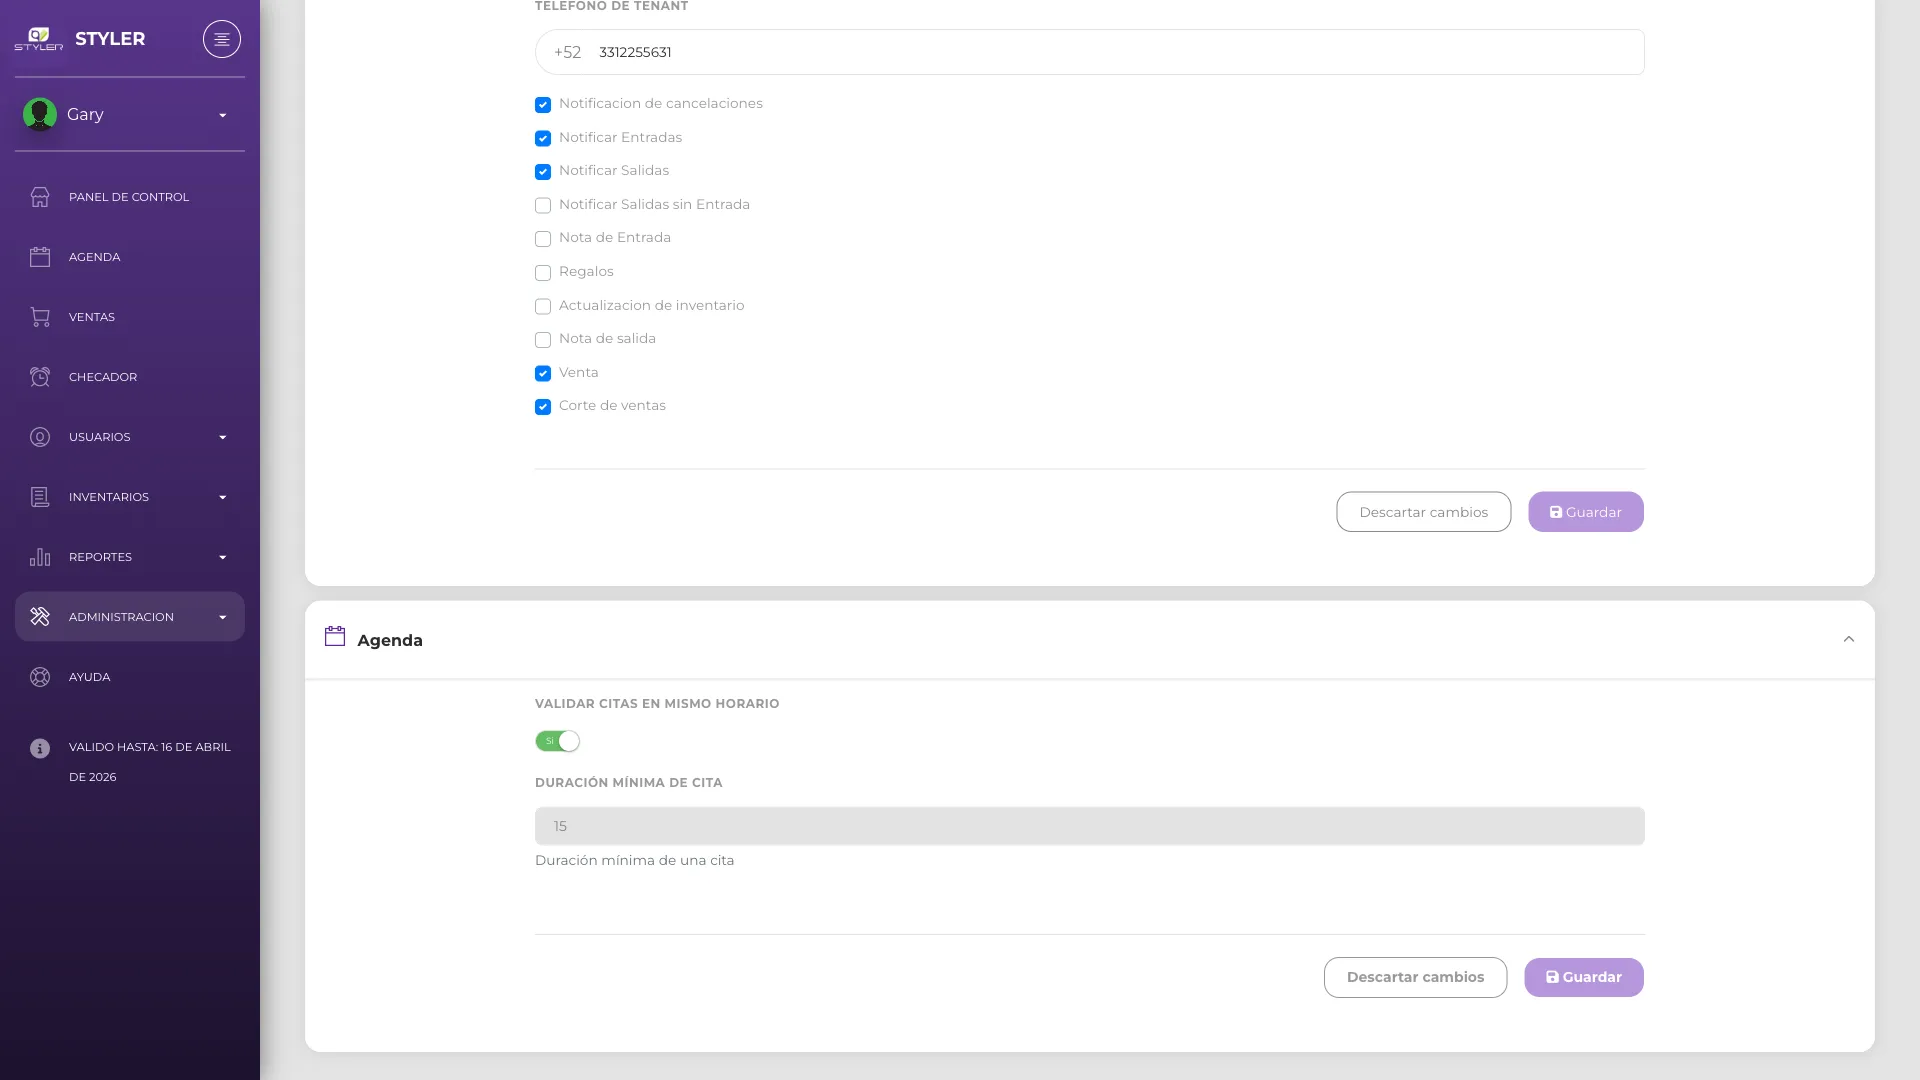The image size is (1920, 1080).
Task: Uncheck Notificar Entradas checkbox
Action: tap(543, 138)
